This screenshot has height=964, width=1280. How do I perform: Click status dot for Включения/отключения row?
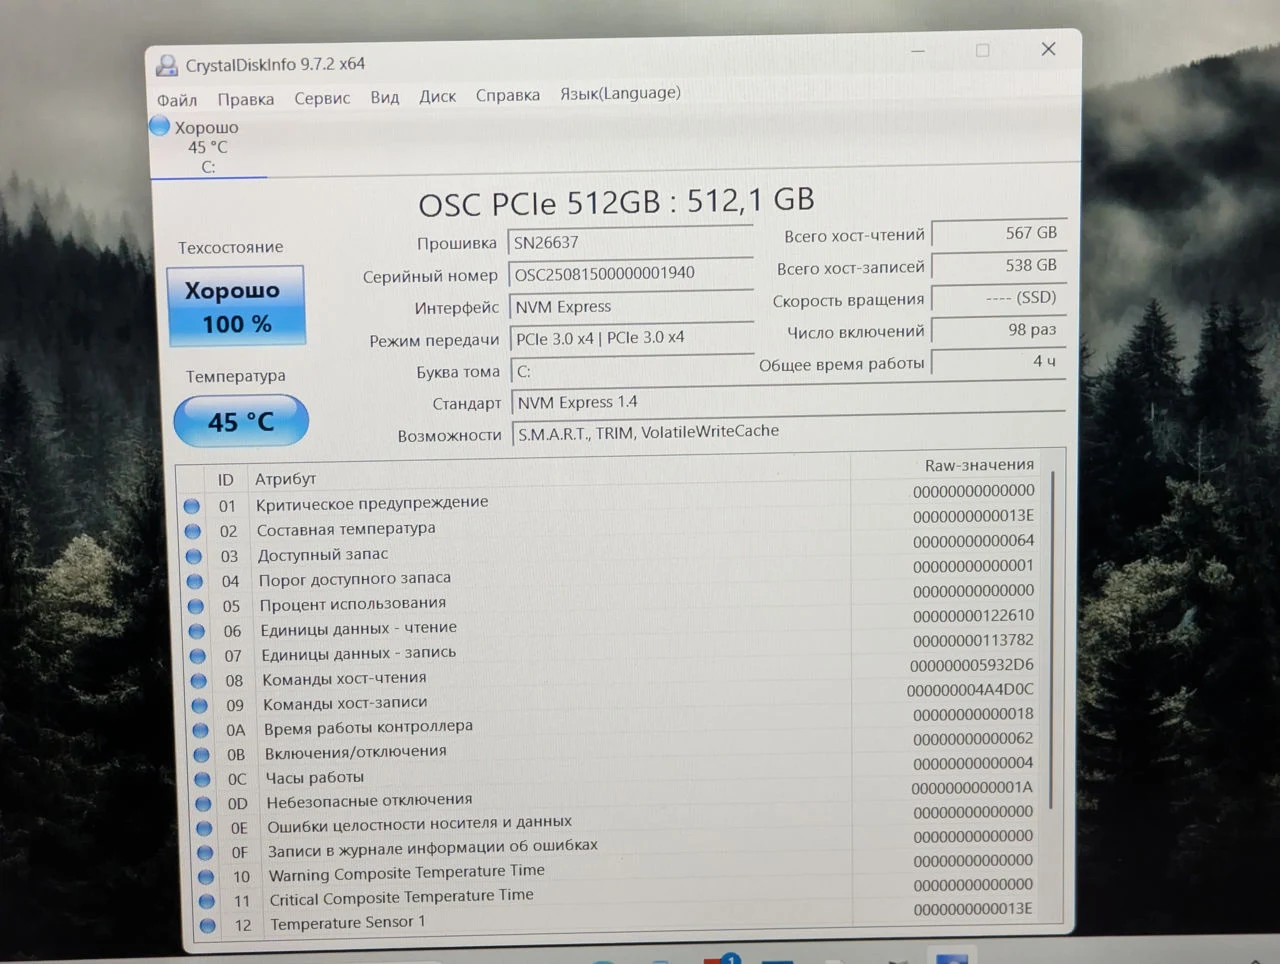click(x=202, y=755)
